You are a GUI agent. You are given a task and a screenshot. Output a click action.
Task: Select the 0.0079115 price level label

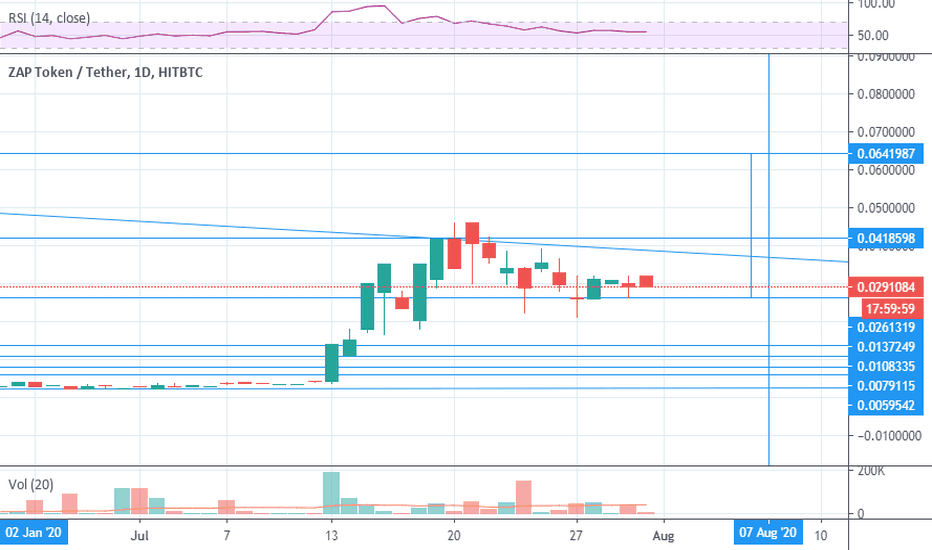[886, 386]
